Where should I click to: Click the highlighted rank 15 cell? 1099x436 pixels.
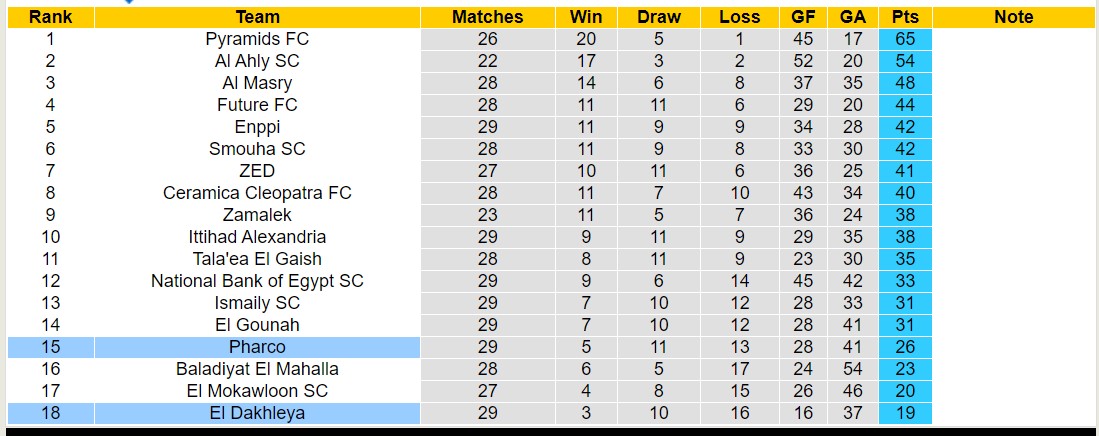50,347
